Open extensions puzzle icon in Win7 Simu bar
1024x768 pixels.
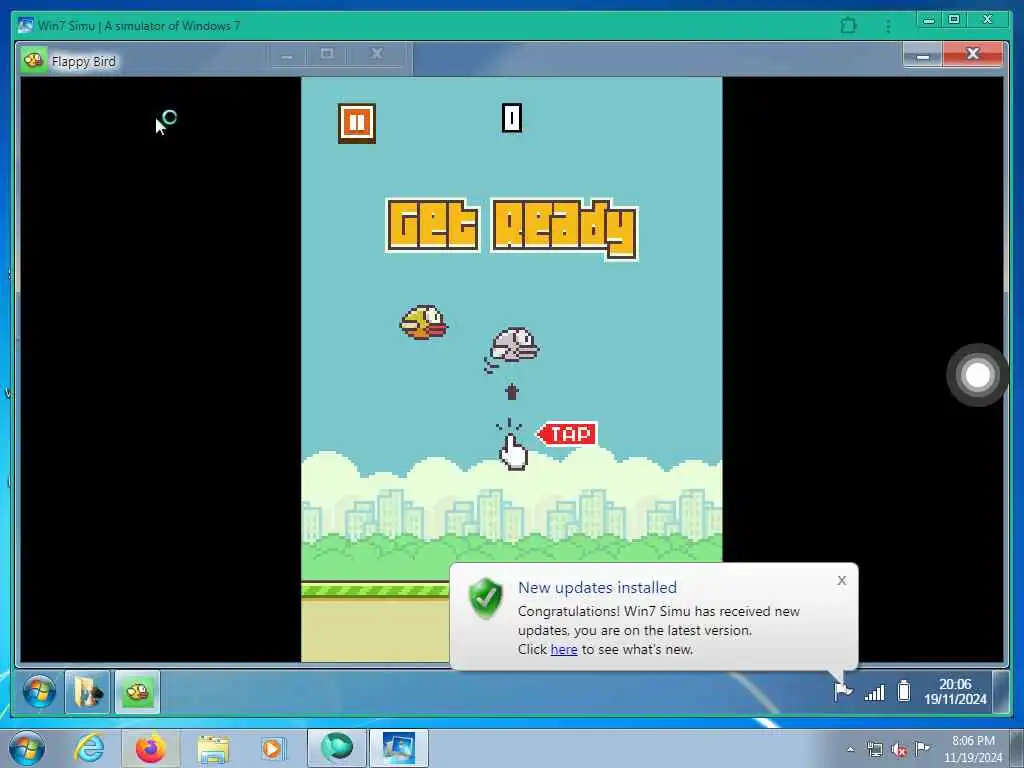click(848, 26)
